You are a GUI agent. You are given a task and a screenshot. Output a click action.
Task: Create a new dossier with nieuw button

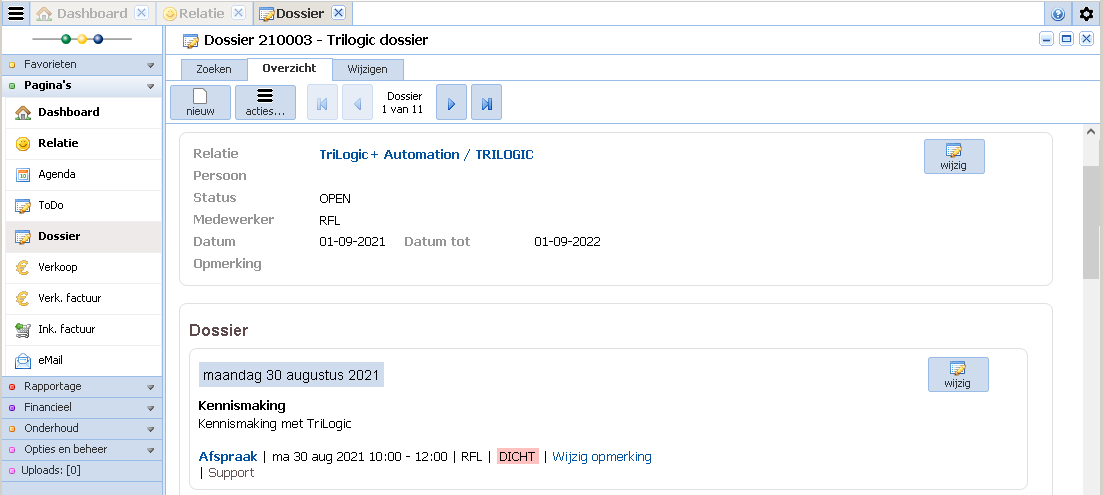coord(200,103)
